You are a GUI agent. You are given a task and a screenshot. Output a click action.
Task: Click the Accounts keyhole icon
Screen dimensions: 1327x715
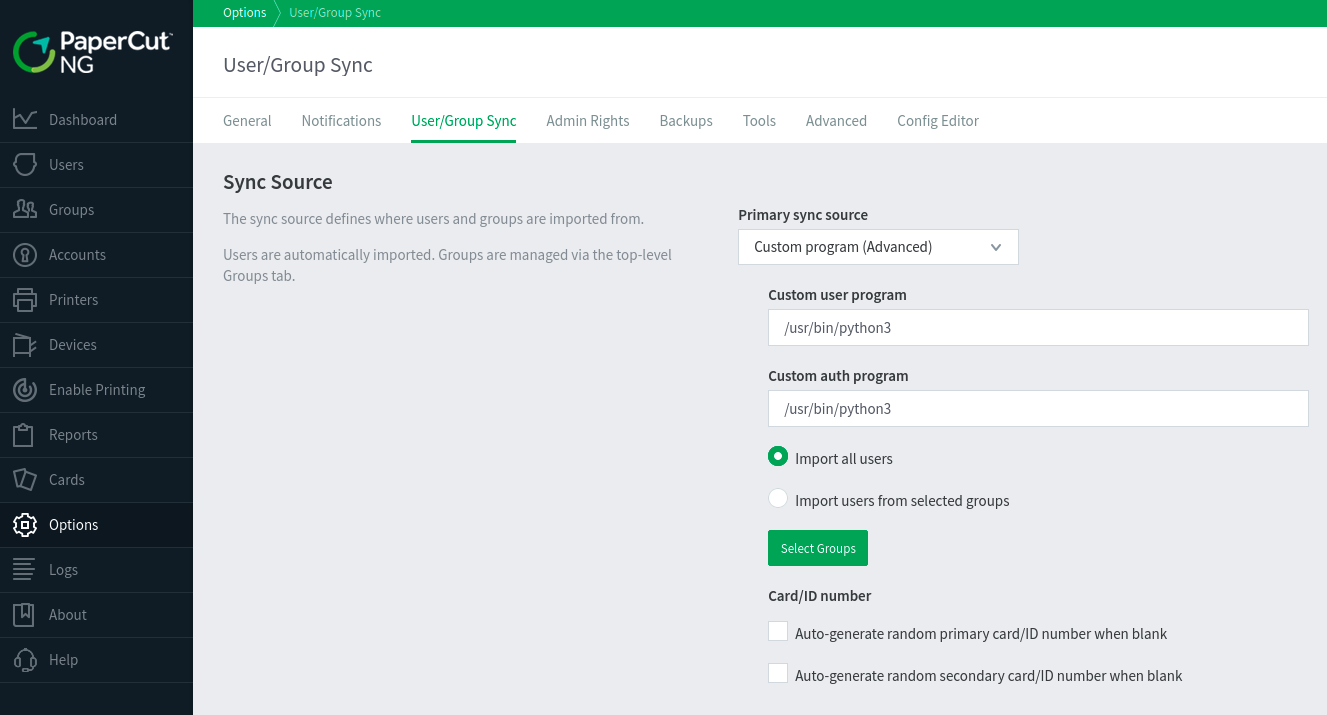point(25,255)
